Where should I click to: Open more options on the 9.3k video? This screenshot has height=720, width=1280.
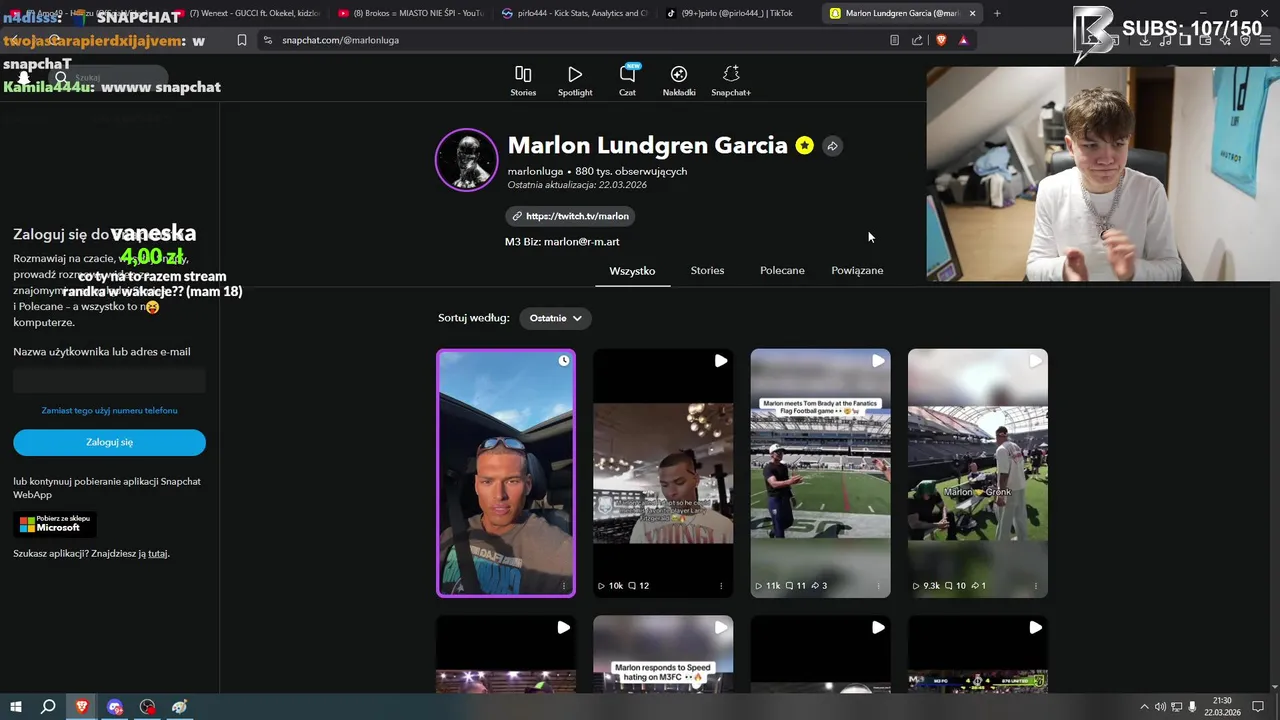pos(1035,586)
